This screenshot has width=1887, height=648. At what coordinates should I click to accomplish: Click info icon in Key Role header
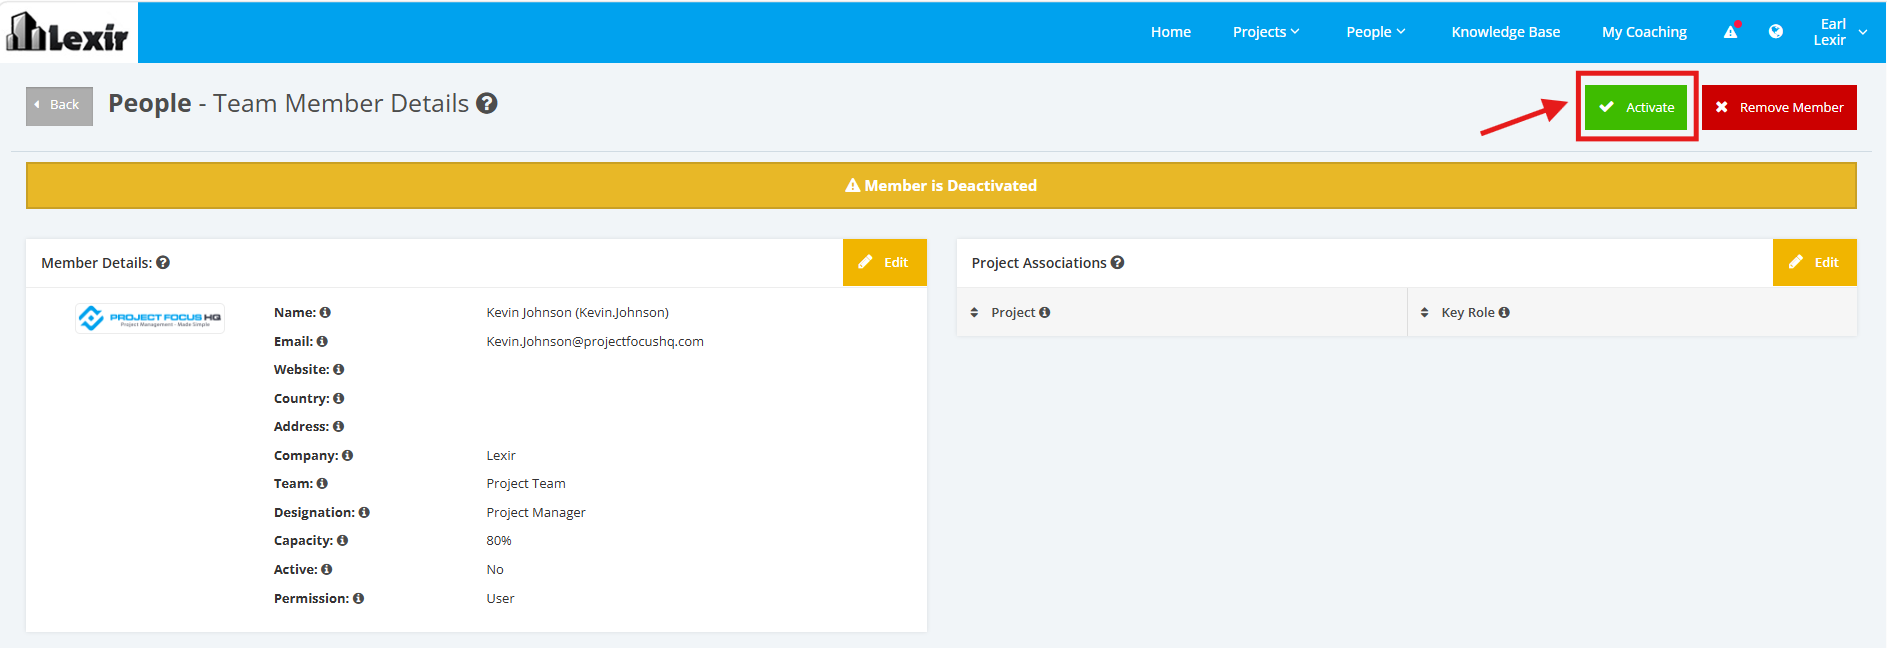point(1504,312)
